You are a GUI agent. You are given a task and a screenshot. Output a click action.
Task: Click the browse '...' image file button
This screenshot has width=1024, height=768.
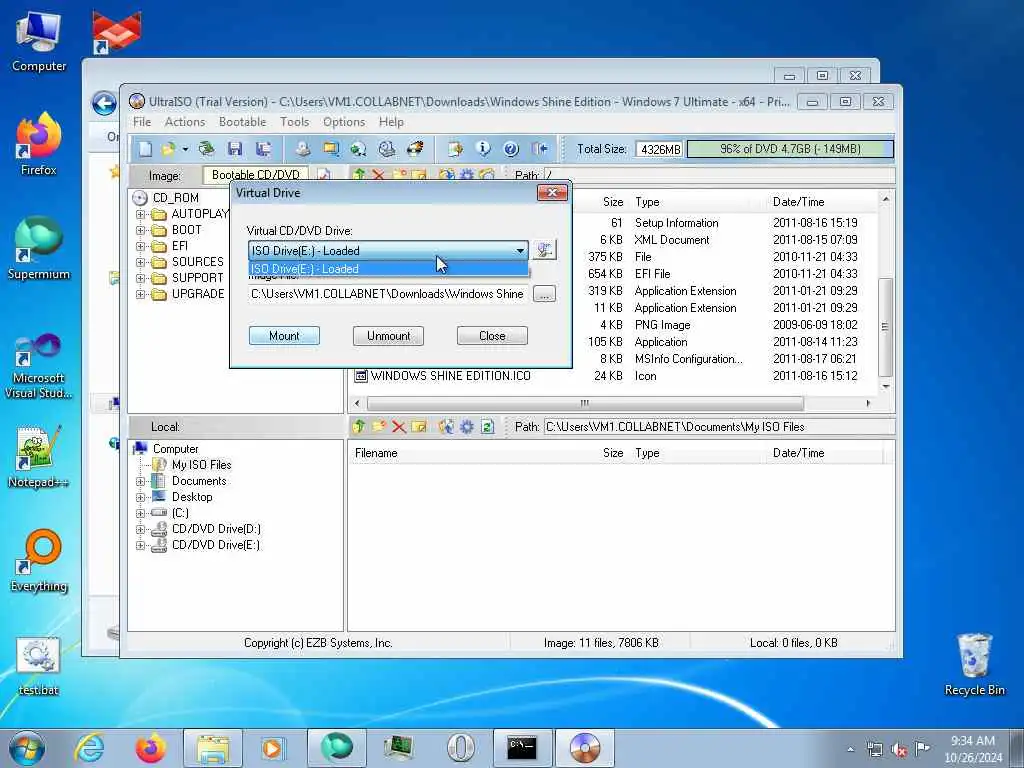coord(544,294)
